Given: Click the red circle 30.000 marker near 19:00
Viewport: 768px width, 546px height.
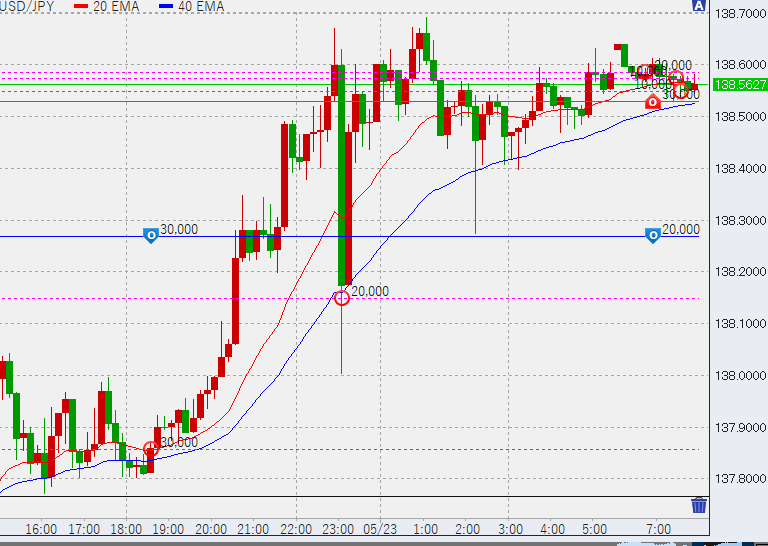Looking at the screenshot, I should 151,449.
